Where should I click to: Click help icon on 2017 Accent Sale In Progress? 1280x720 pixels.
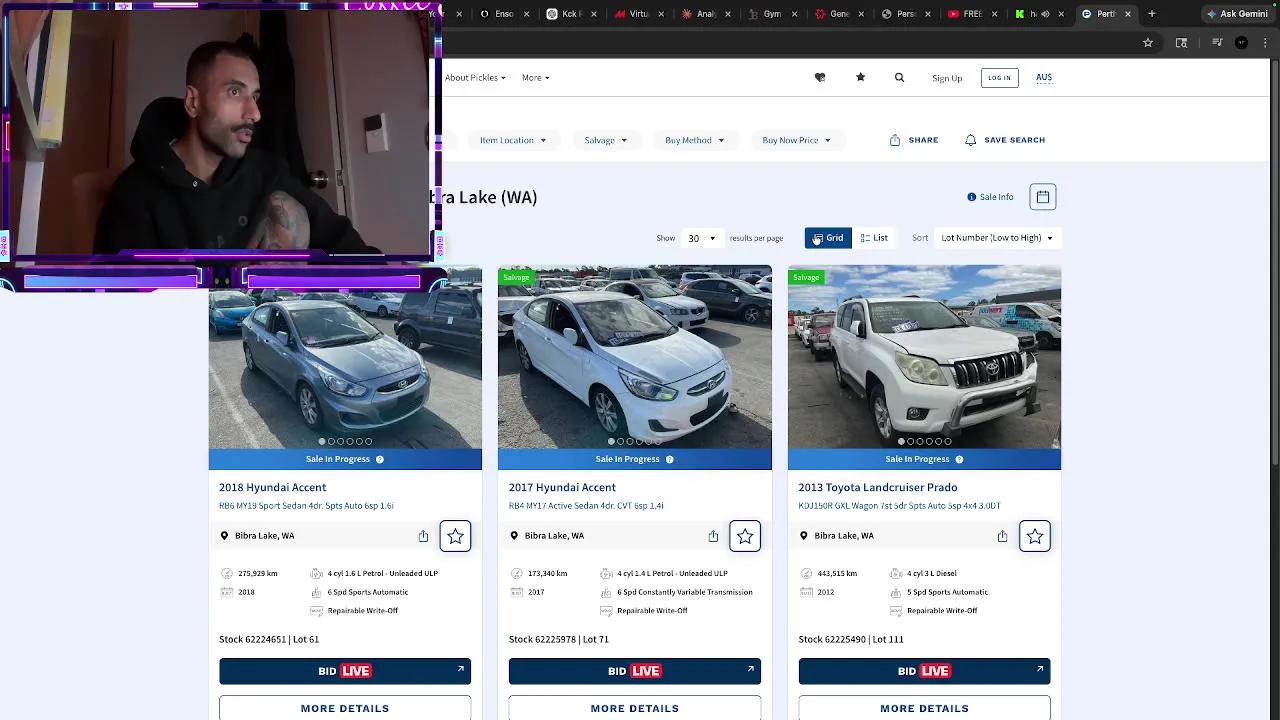(669, 459)
